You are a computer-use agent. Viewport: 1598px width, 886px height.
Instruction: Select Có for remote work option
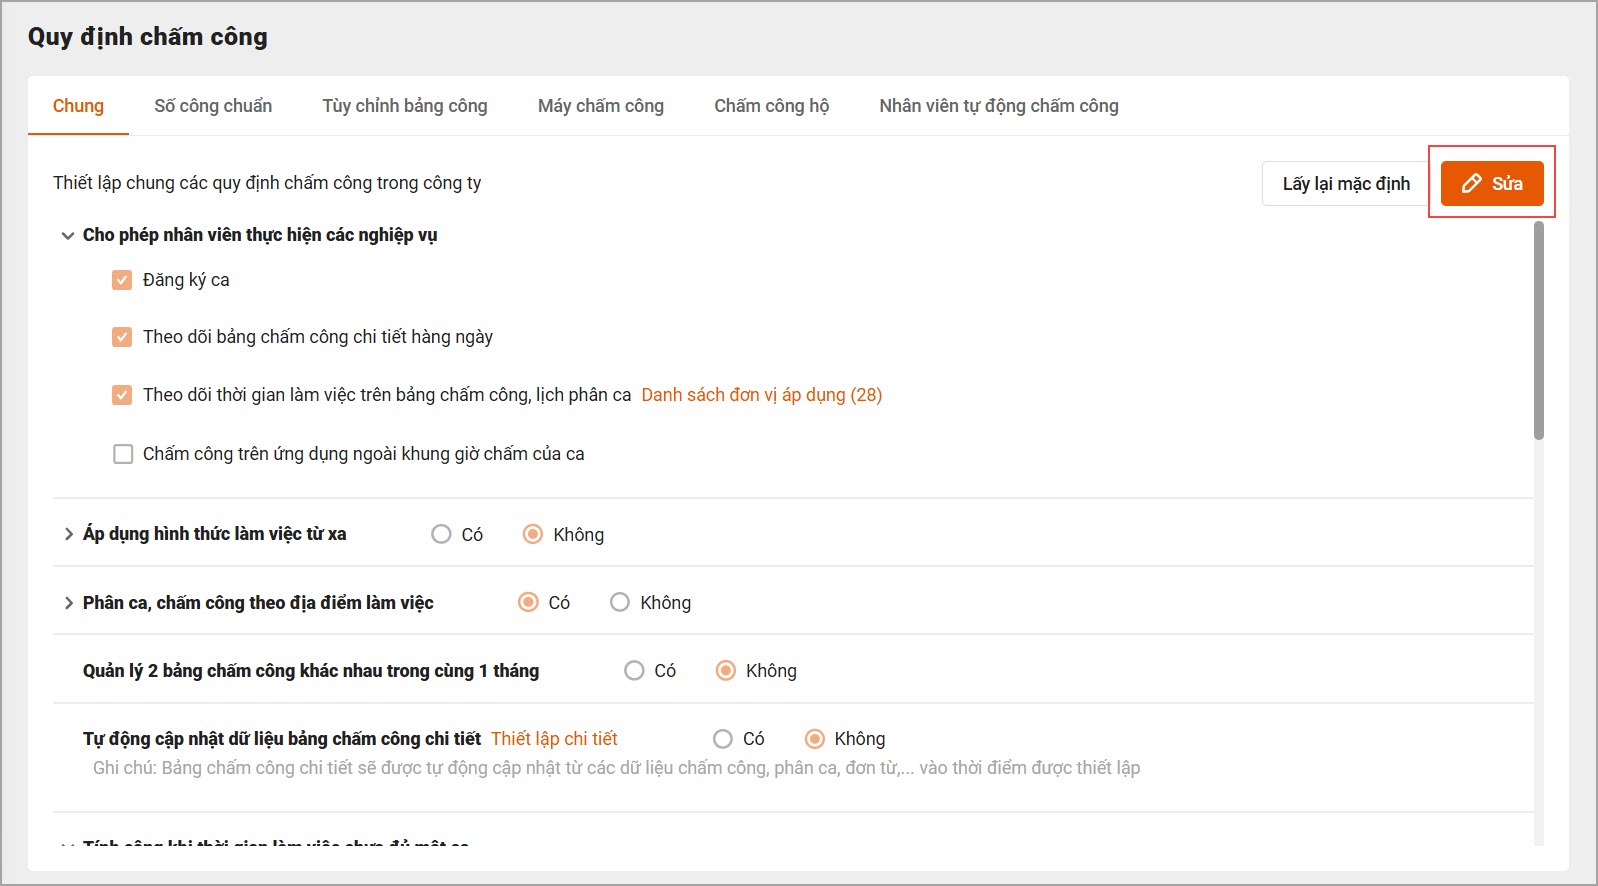coord(441,534)
